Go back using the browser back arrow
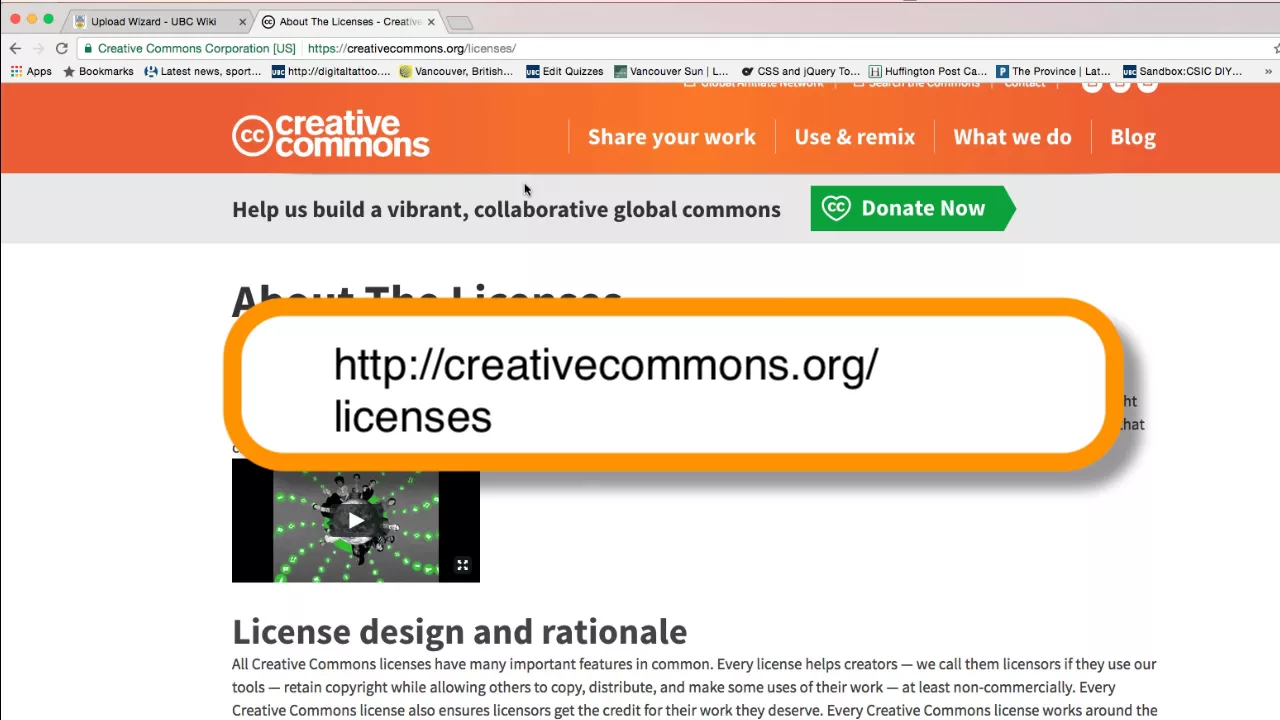 click(x=15, y=48)
